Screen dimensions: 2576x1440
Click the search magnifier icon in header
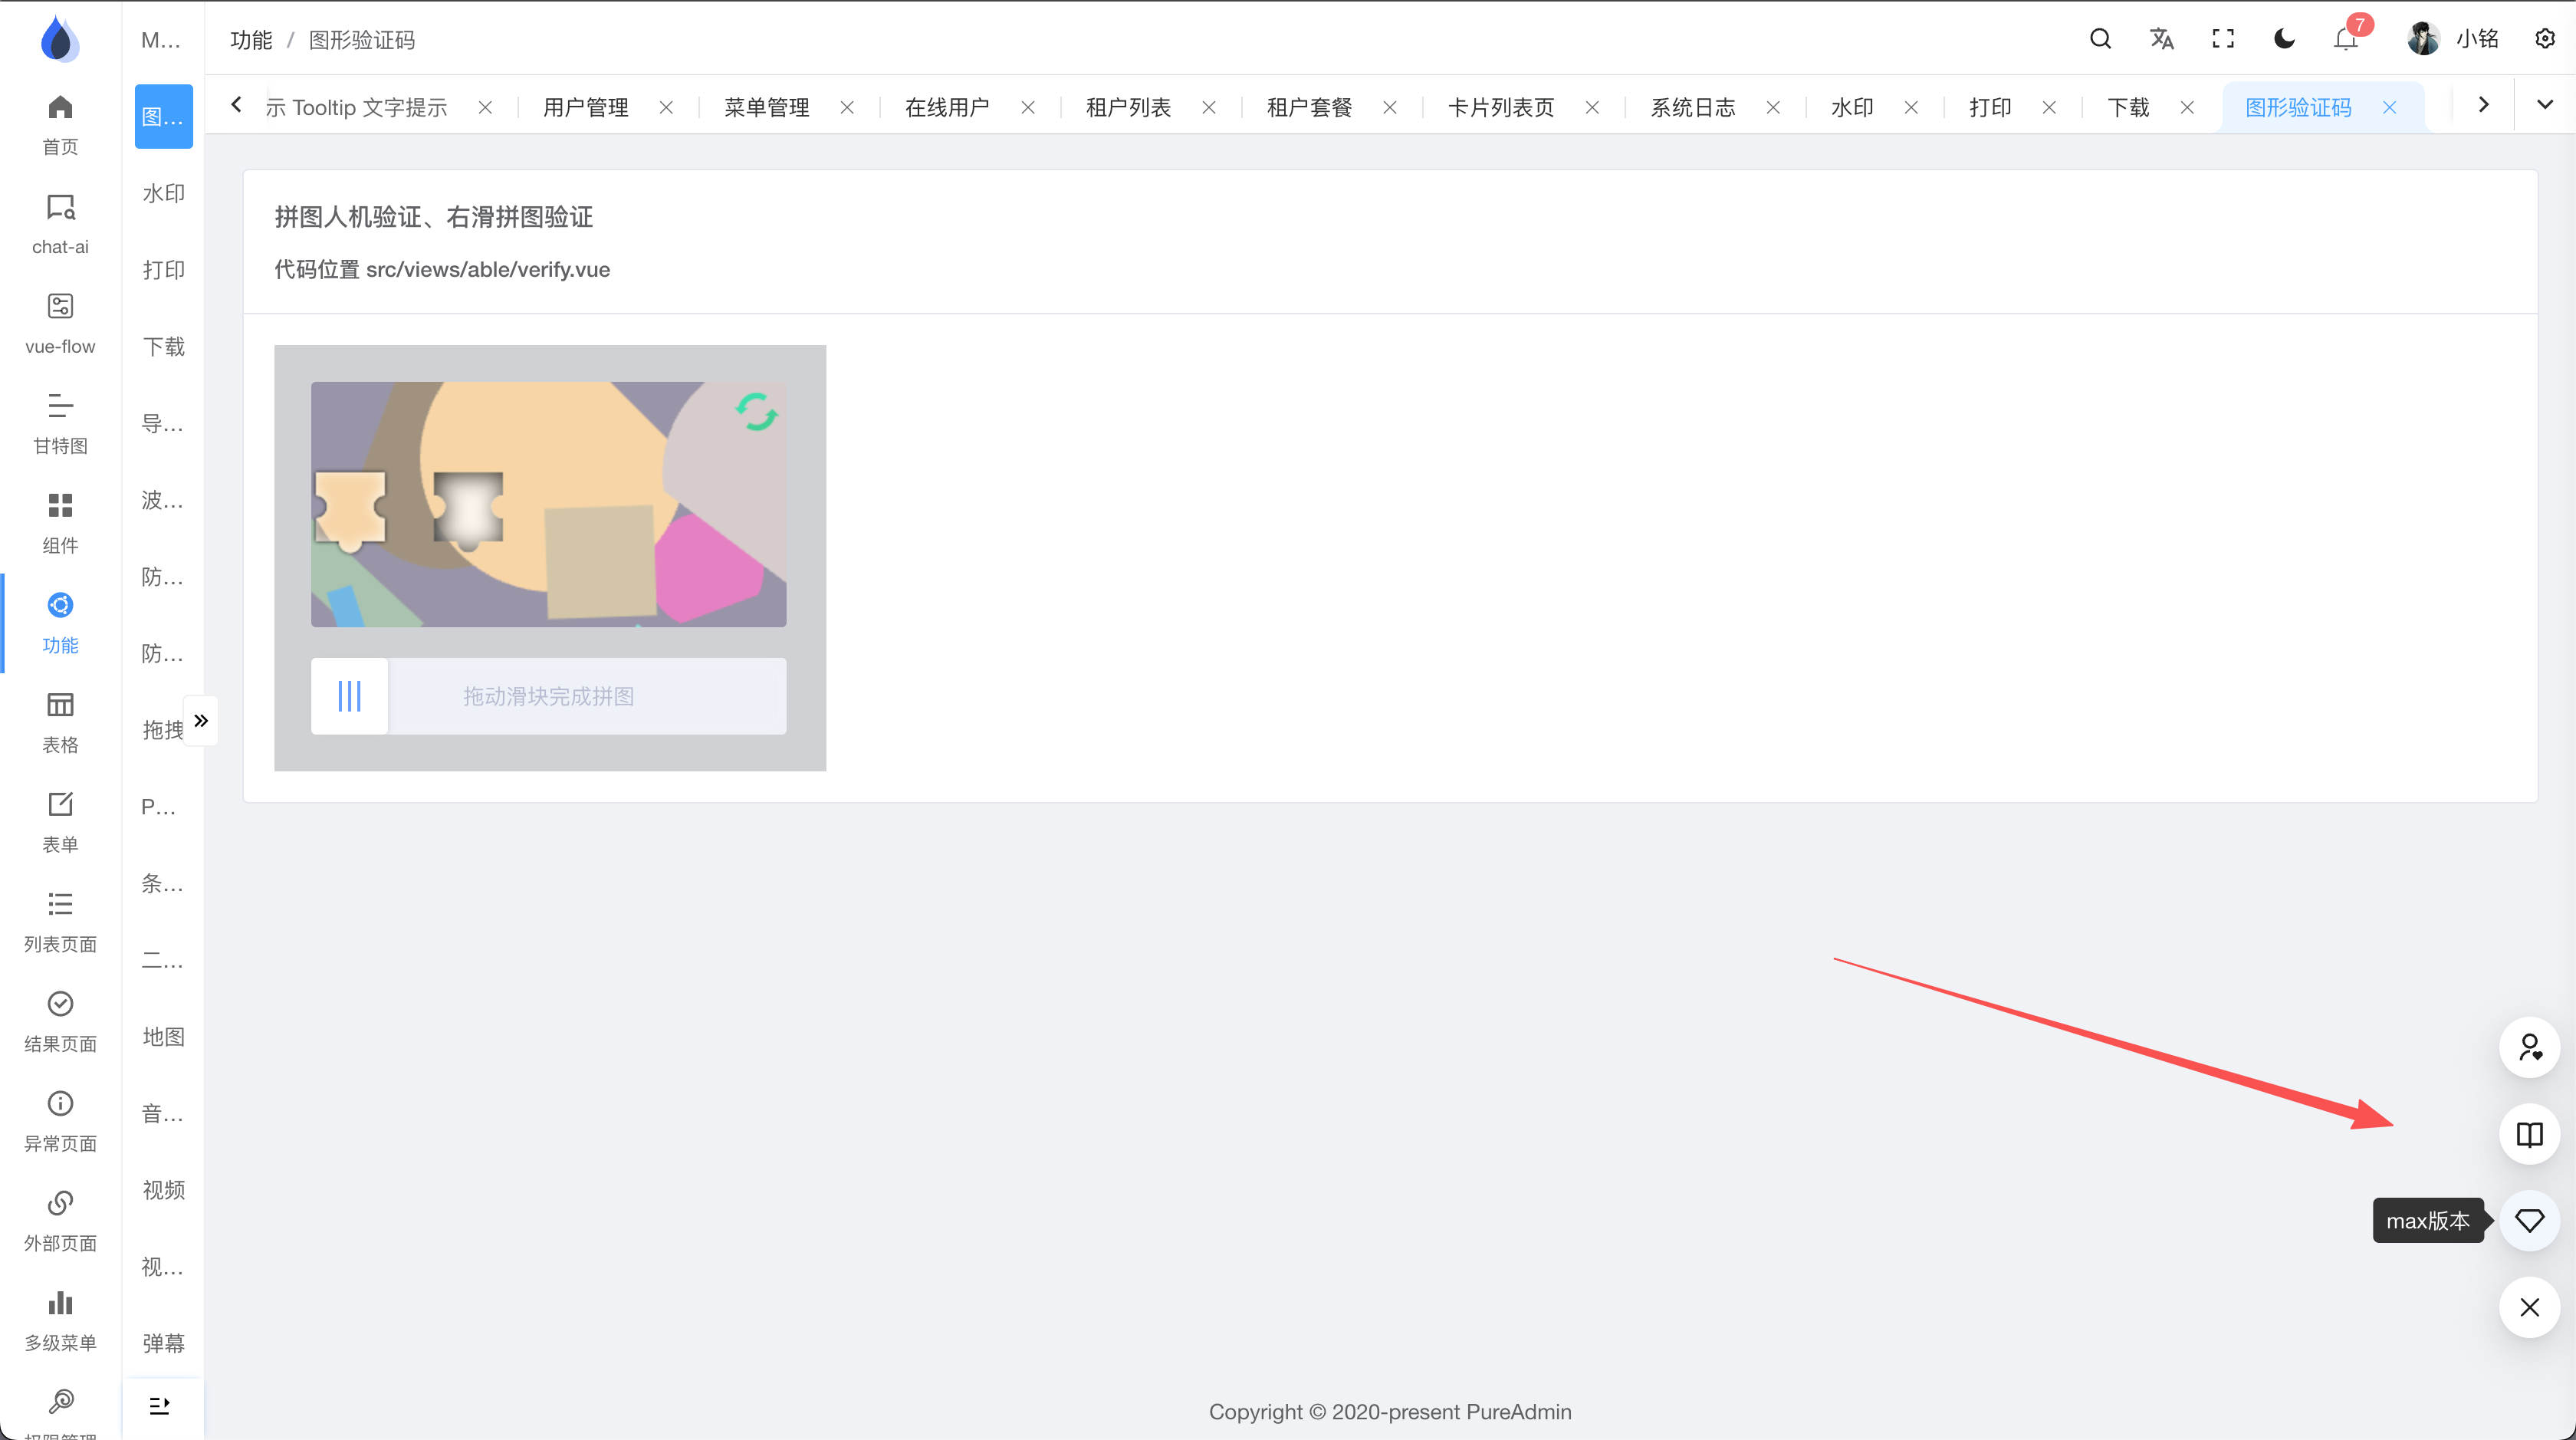pyautogui.click(x=2100, y=39)
